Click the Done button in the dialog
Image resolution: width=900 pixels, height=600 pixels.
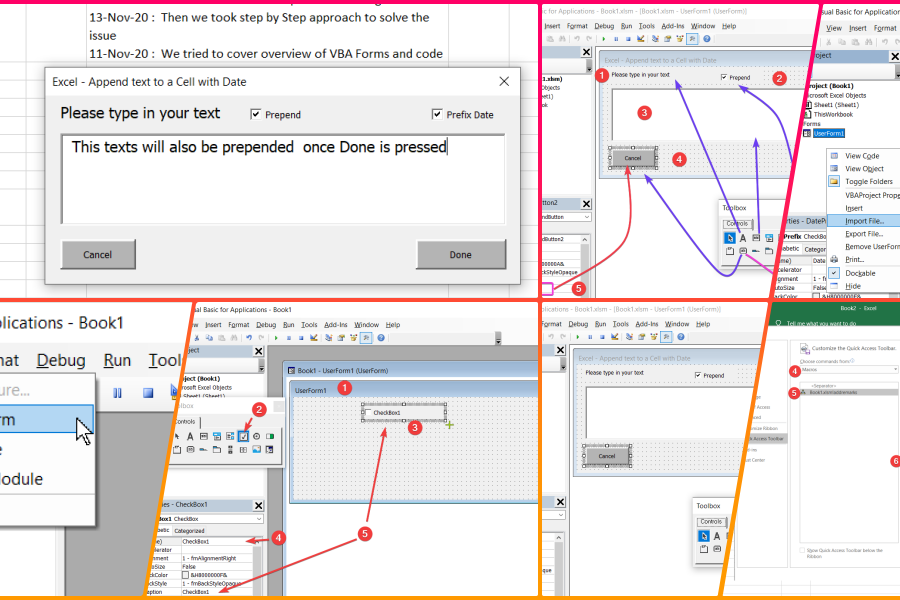pyautogui.click(x=461, y=254)
